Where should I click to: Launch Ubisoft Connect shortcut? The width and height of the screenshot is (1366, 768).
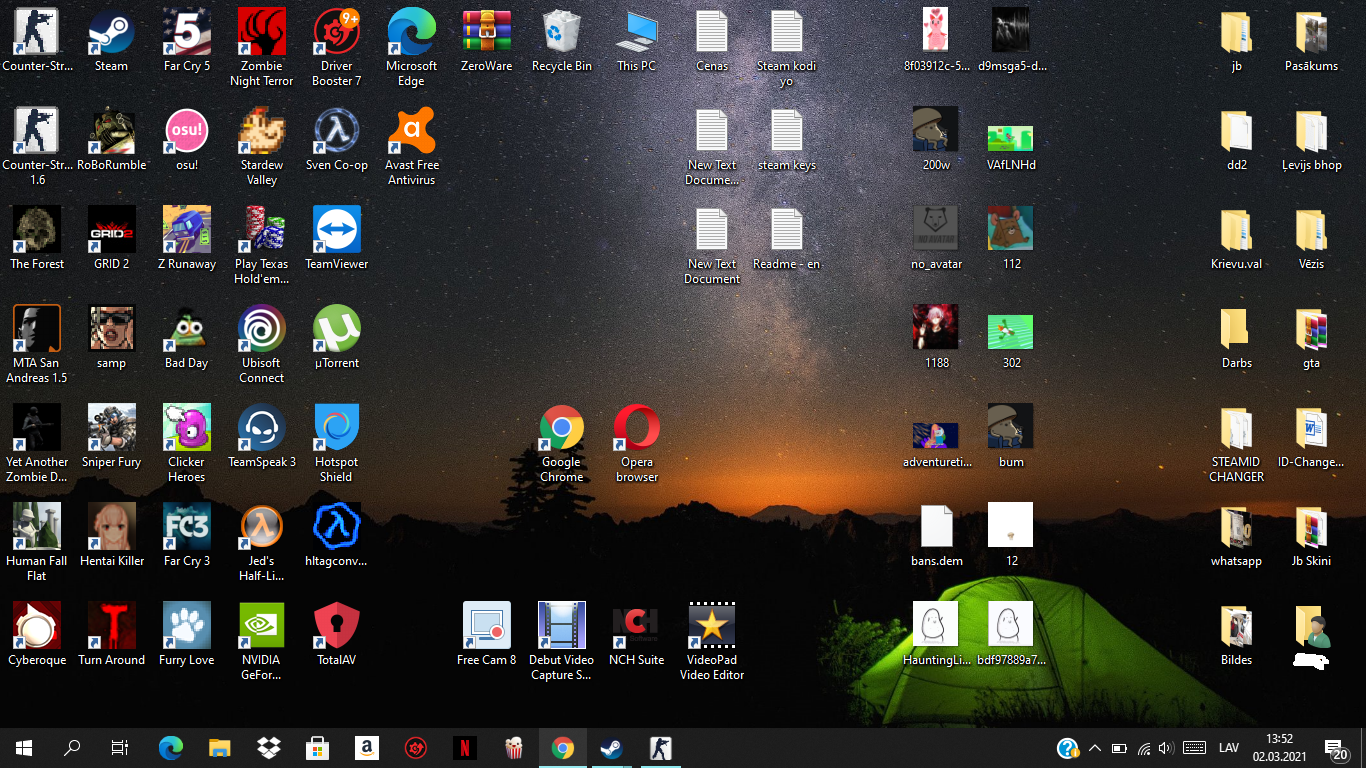(261, 345)
